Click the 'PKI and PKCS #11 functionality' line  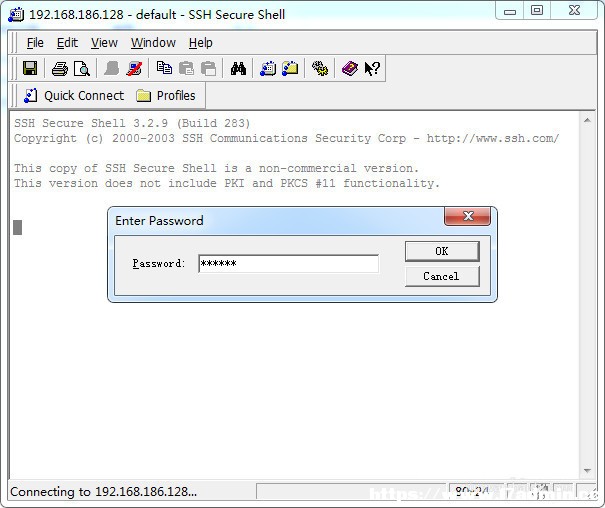227,183
